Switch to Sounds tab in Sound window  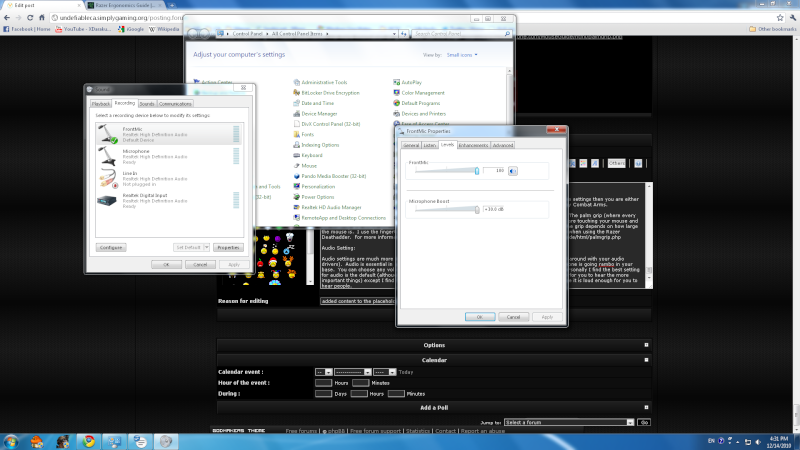tap(147, 104)
